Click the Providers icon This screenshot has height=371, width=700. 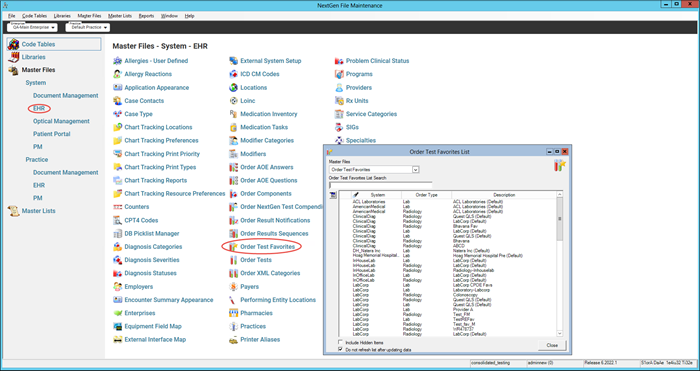[339, 88]
